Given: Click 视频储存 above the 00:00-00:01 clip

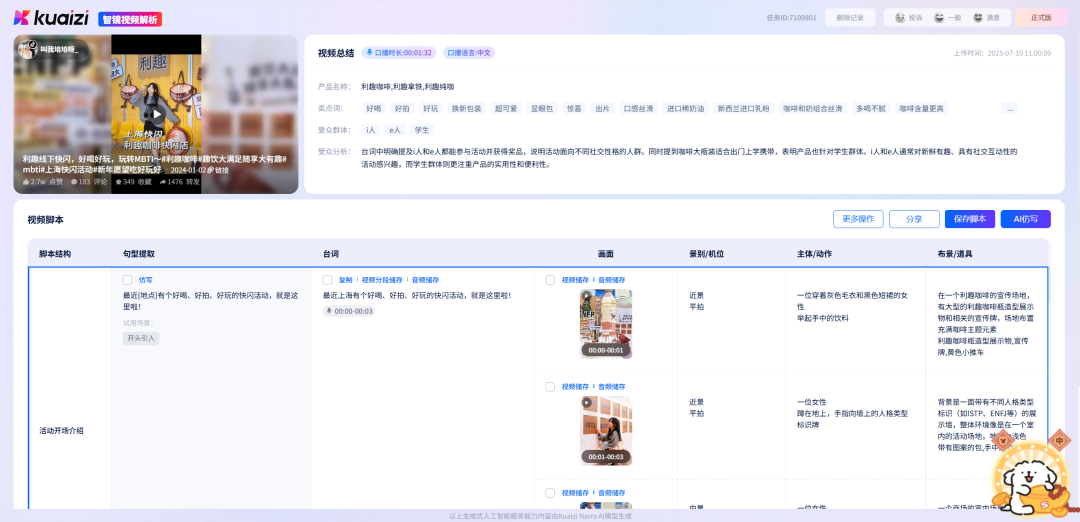Looking at the screenshot, I should 576,280.
